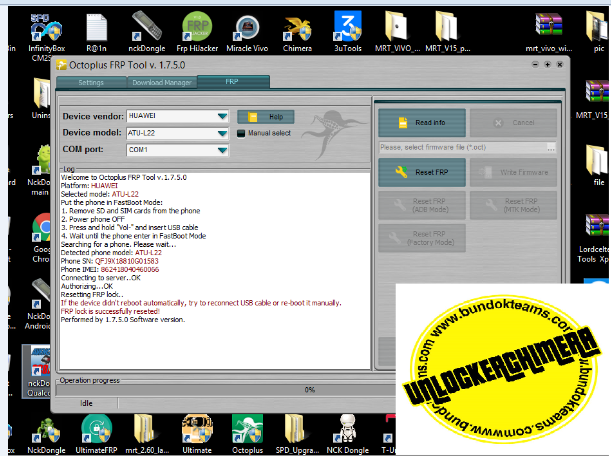Open the NckDongle main Android shortcut
The height and width of the screenshot is (456, 611).
[x=39, y=171]
